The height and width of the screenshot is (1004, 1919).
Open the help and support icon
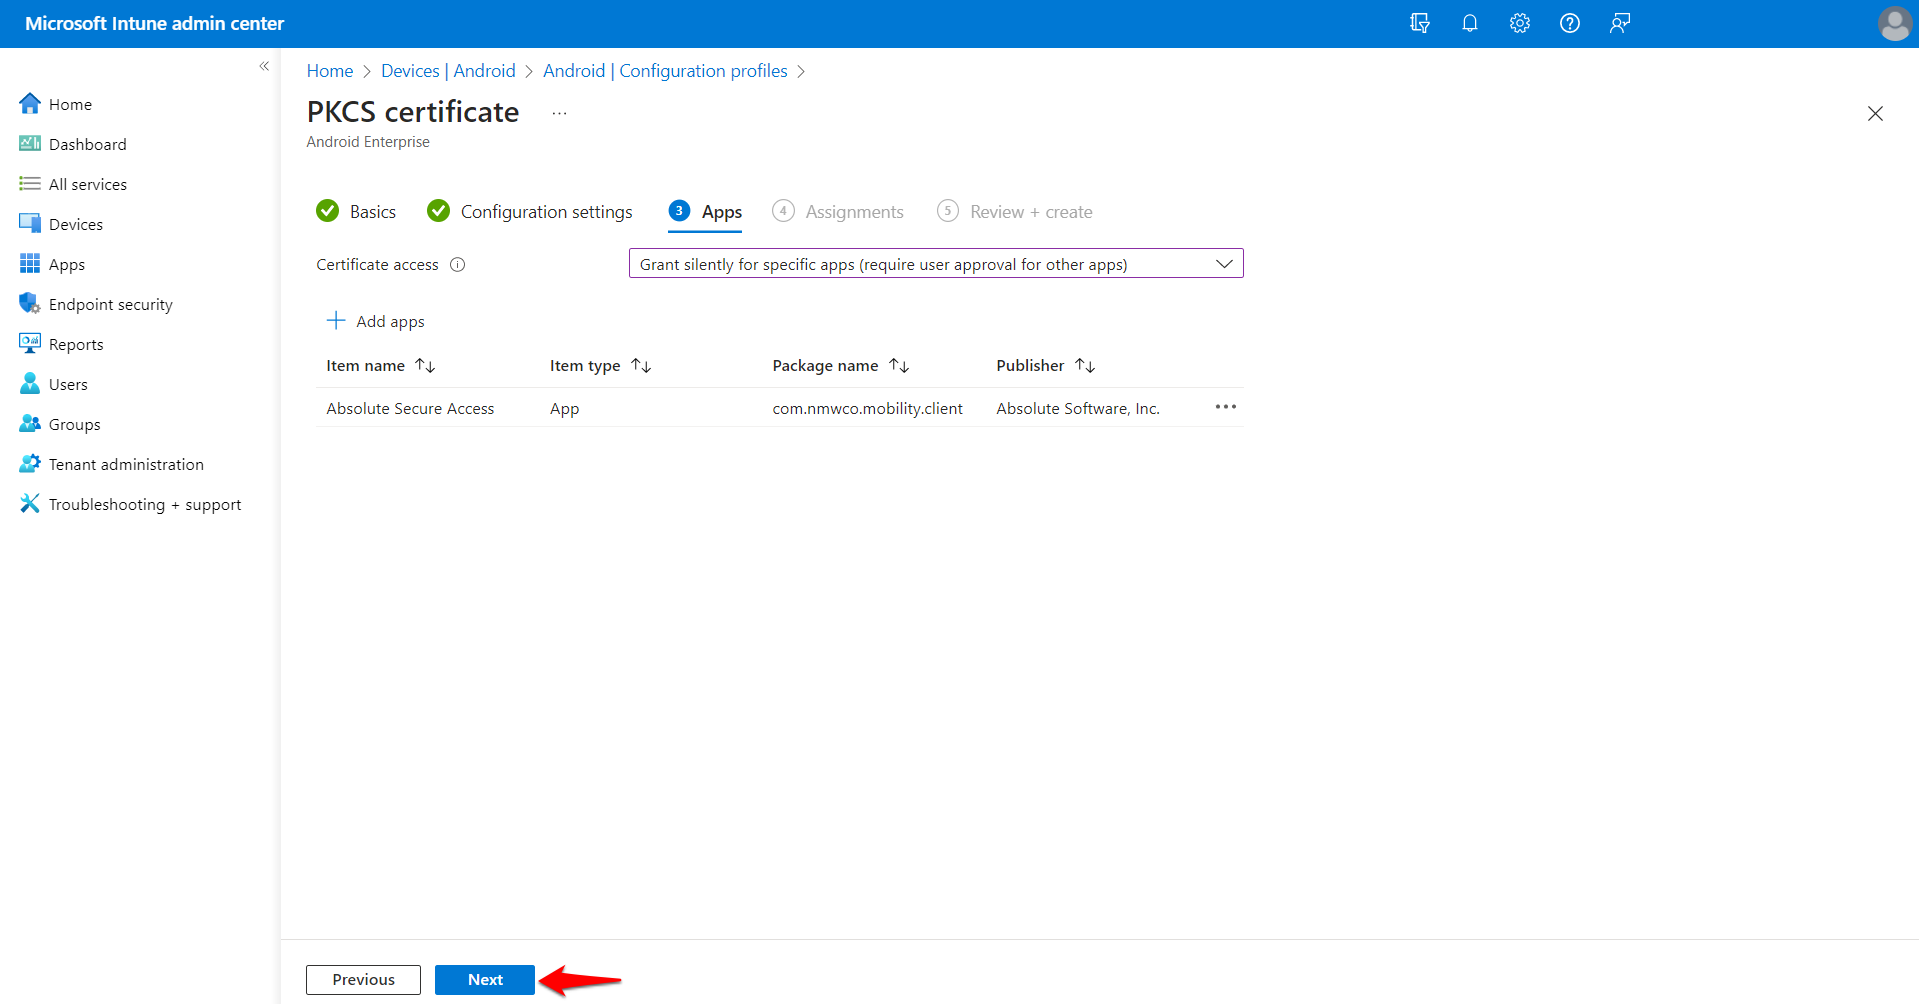pyautogui.click(x=1569, y=23)
